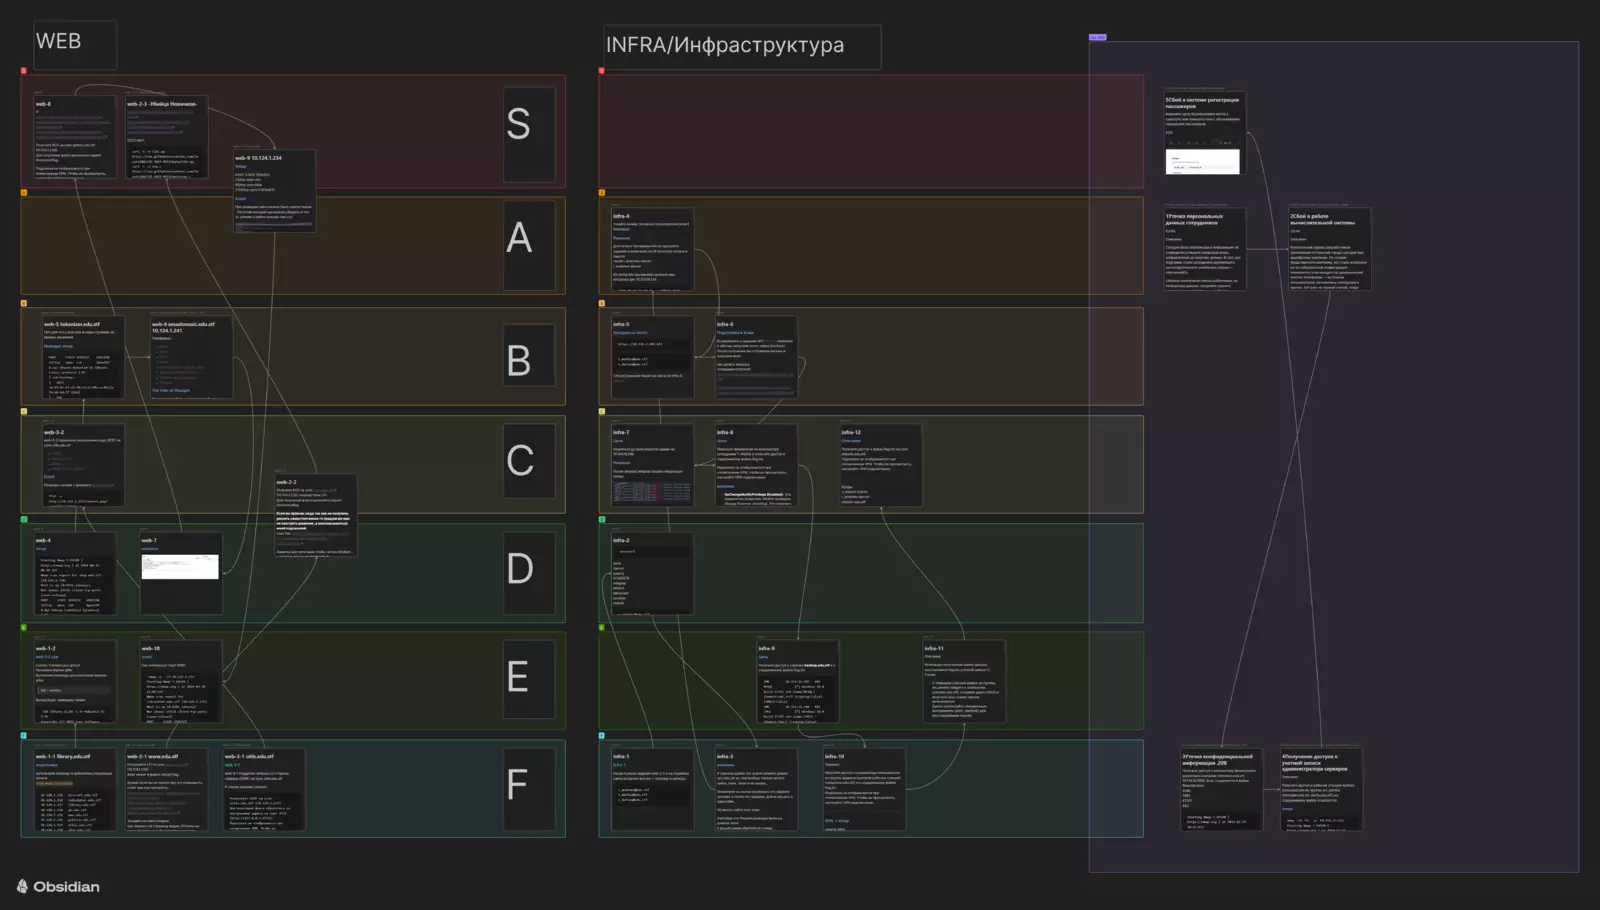Select the infra-11 note card
This screenshot has height=910, width=1600.
963,681
